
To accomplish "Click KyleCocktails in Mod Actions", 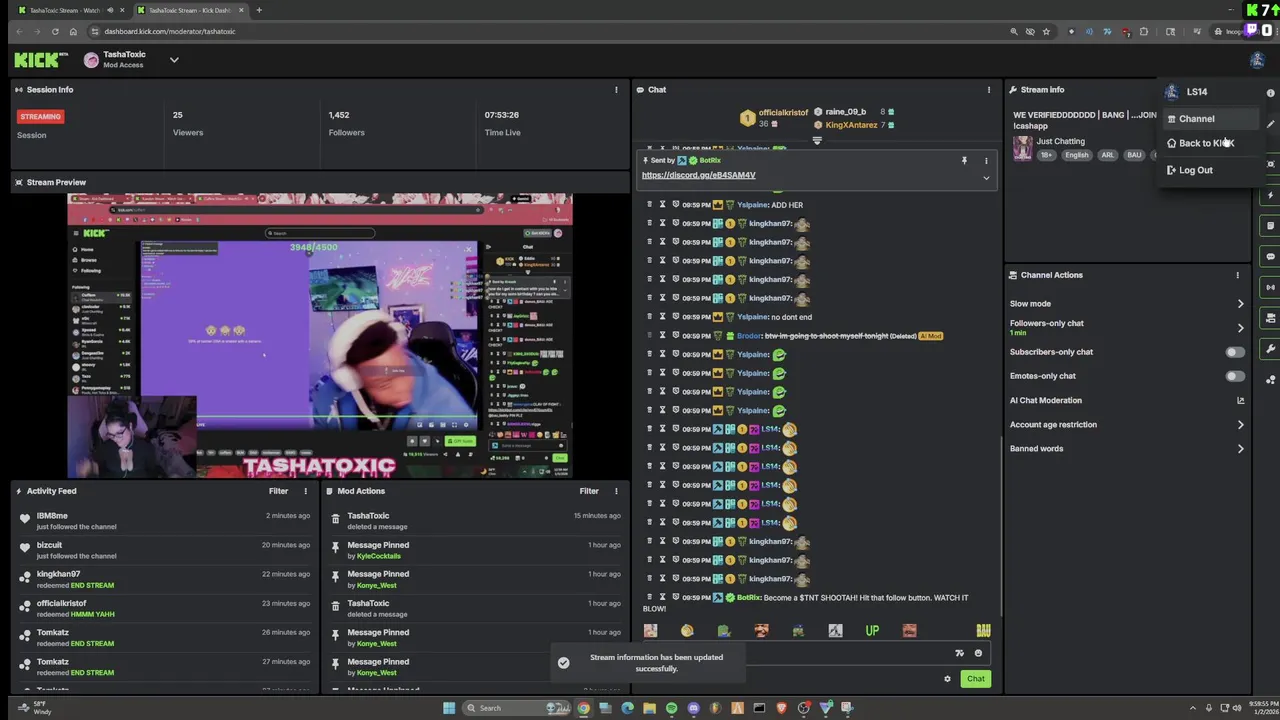I will point(378,556).
